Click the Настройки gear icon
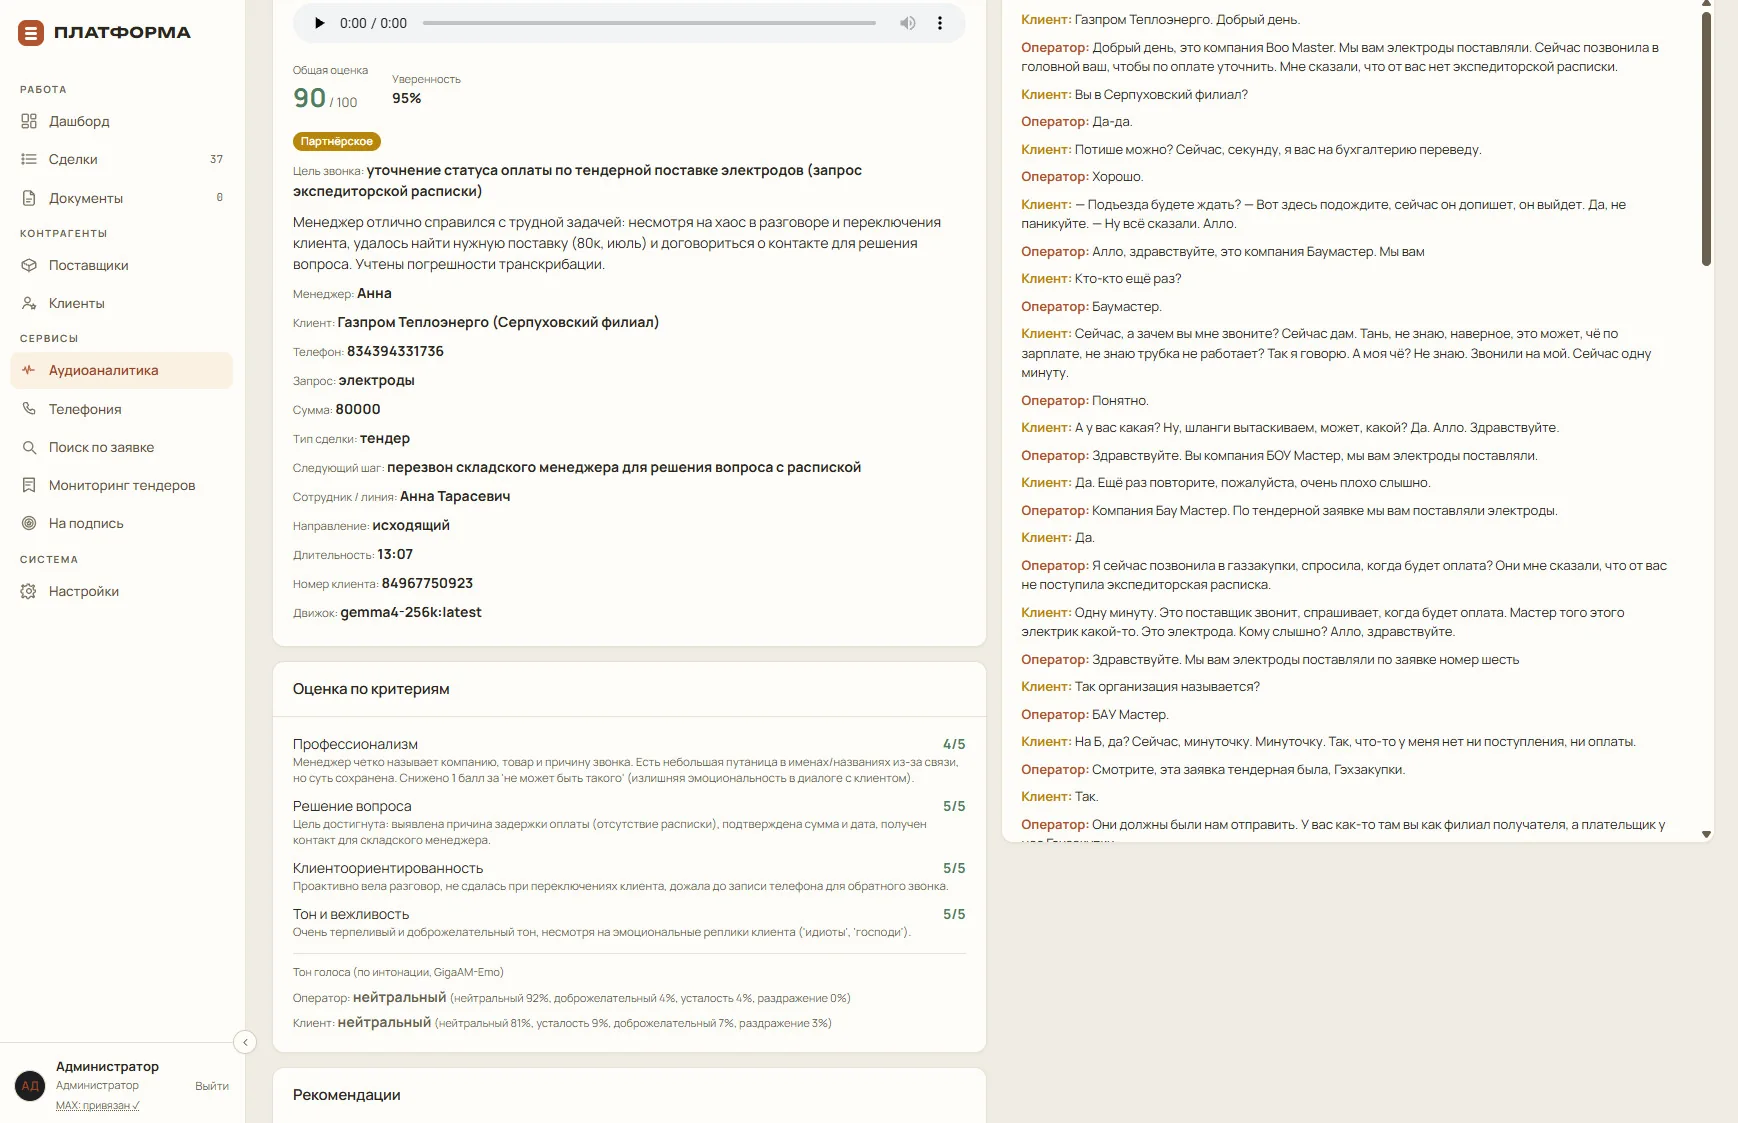This screenshot has width=1738, height=1123. [29, 591]
